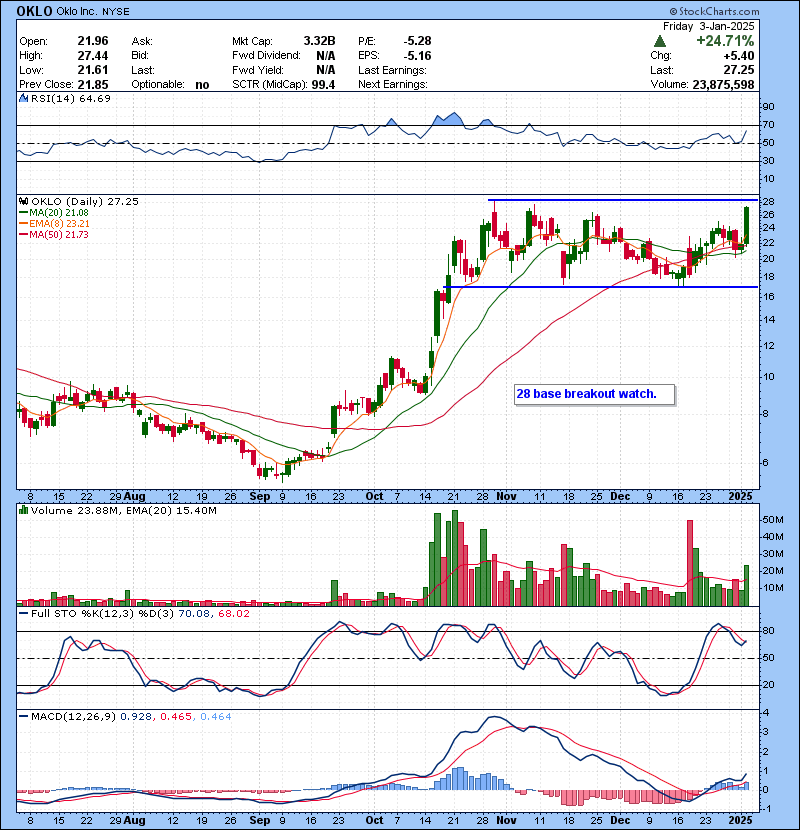Click MACD histogram value 0.464 in legend

[215, 716]
